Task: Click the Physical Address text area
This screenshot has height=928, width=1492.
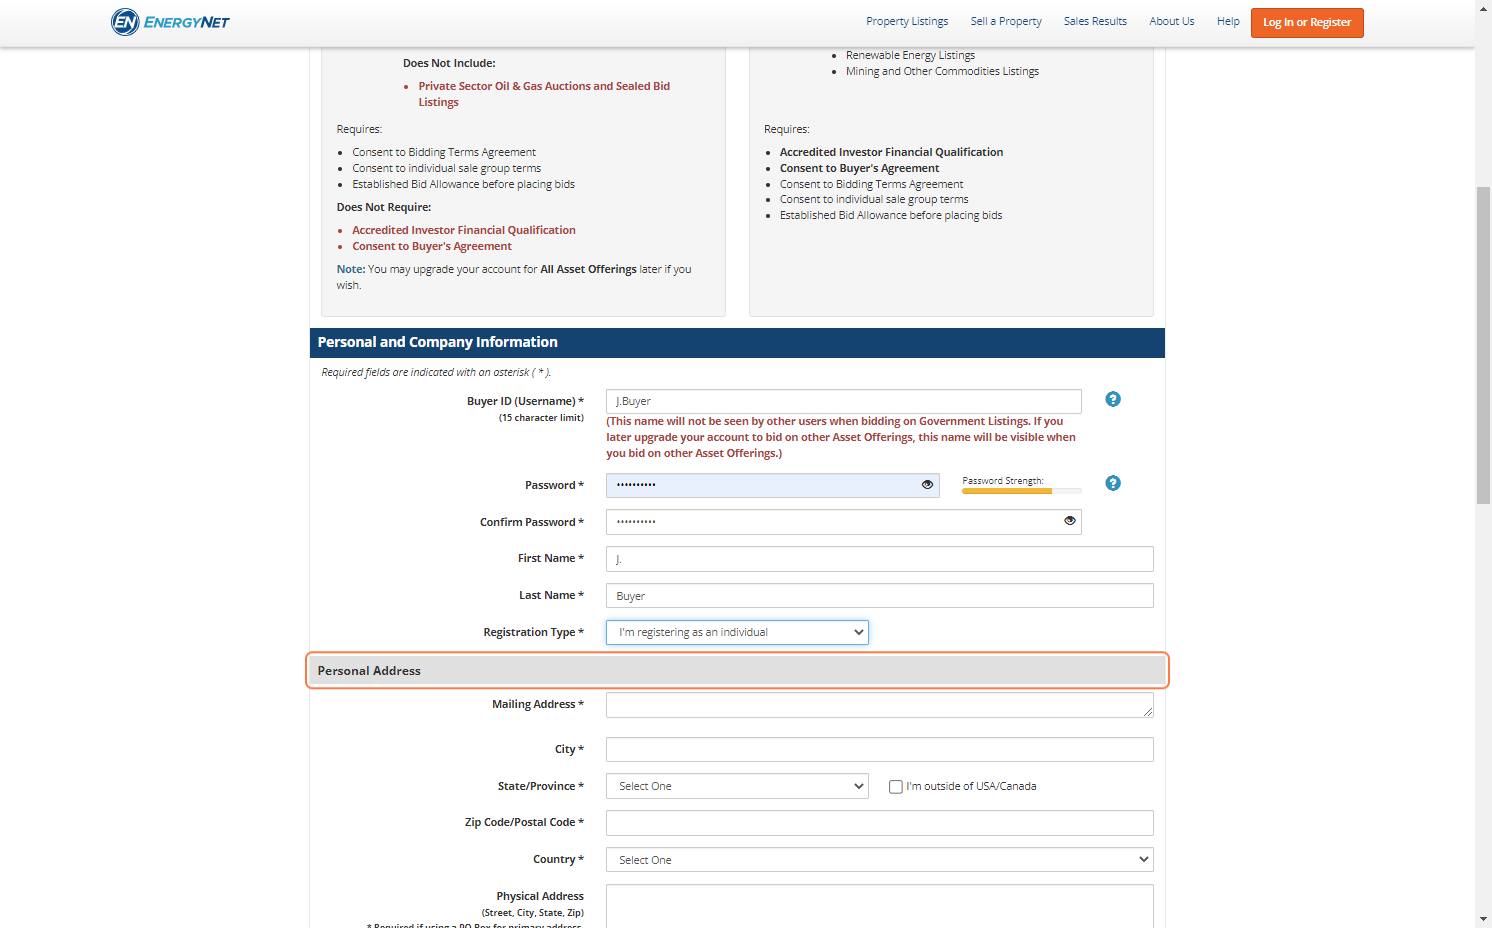Action: click(879, 906)
